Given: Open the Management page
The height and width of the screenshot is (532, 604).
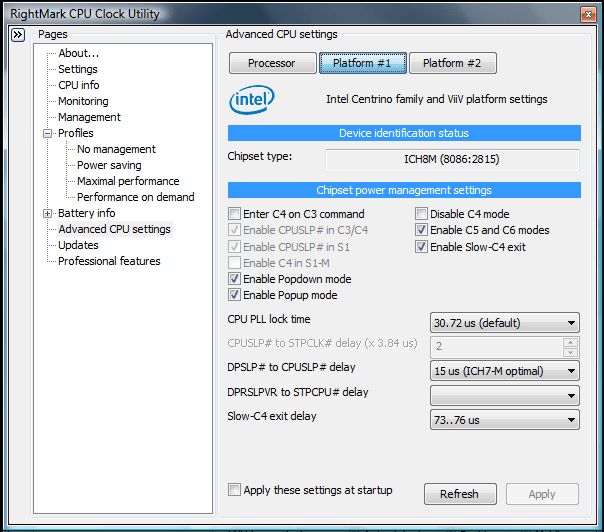Looking at the screenshot, I should [x=89, y=117].
